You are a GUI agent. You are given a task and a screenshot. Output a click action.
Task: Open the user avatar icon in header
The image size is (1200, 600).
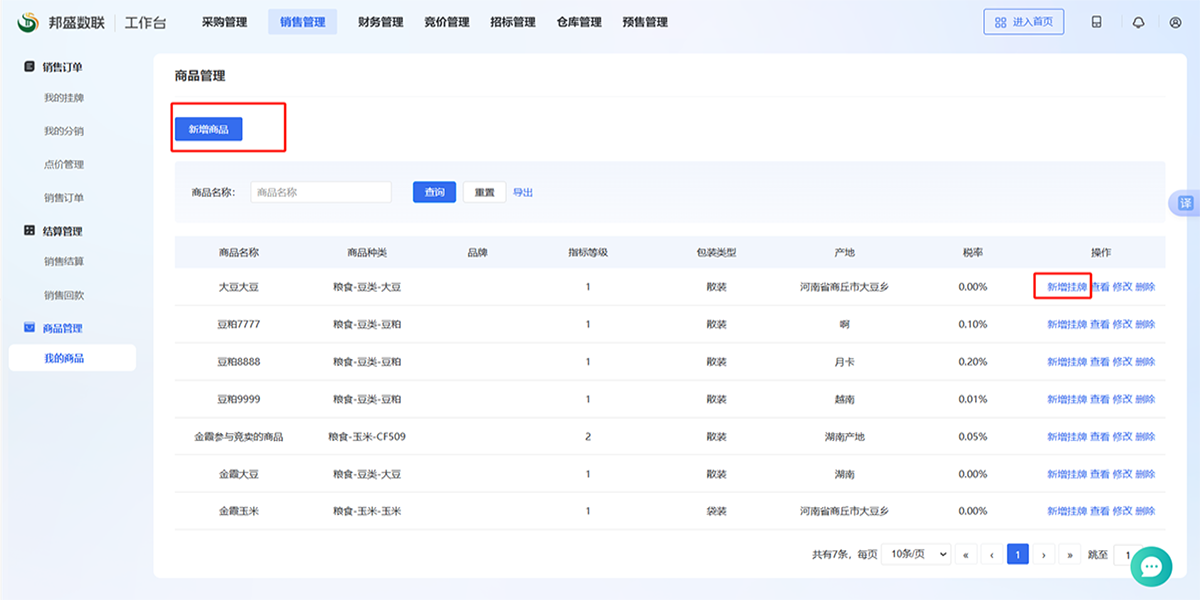[x=1176, y=21]
